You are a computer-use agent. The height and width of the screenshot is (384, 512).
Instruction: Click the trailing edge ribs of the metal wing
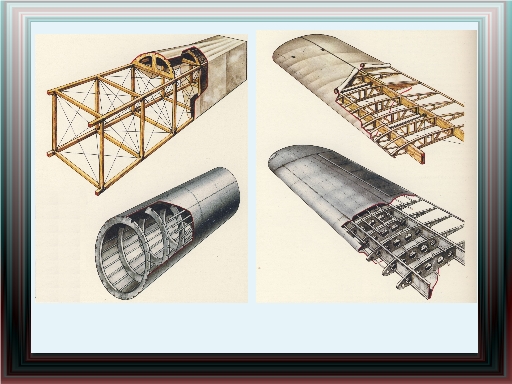(440, 217)
